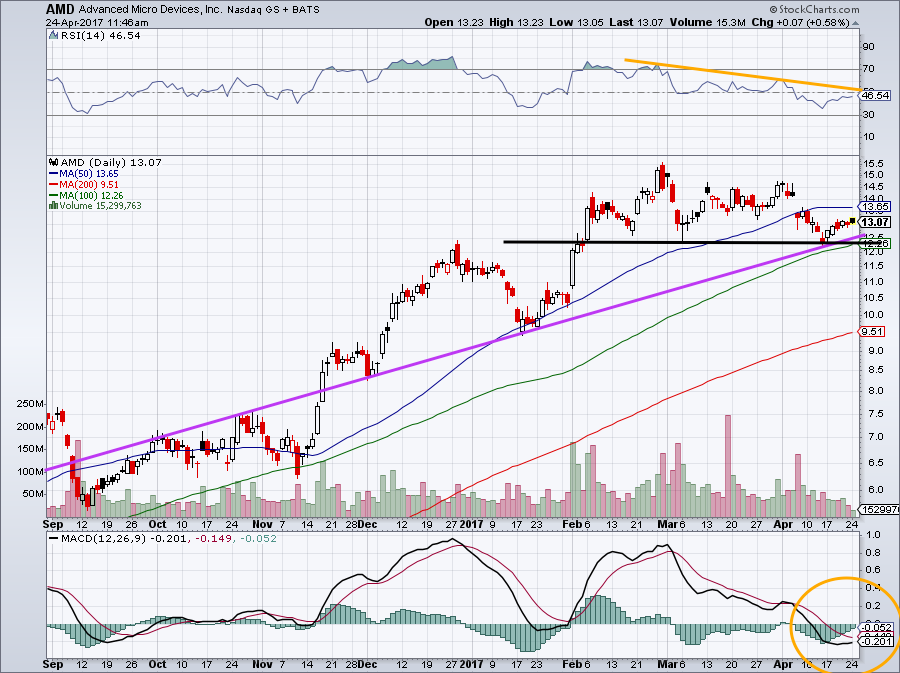Screen dimensions: 900x673
Task: Click the blue MA(50) line legend swatch
Action: click(x=54, y=173)
